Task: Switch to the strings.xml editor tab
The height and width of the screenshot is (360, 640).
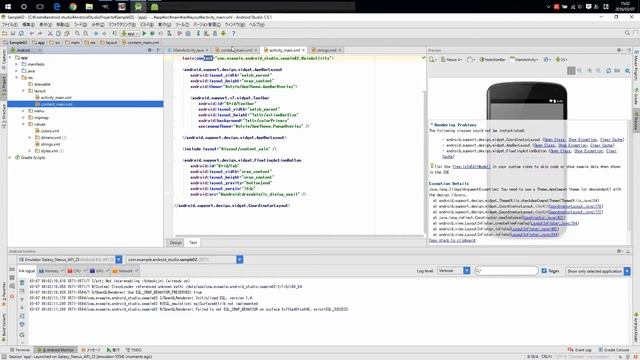Action: pos(327,50)
